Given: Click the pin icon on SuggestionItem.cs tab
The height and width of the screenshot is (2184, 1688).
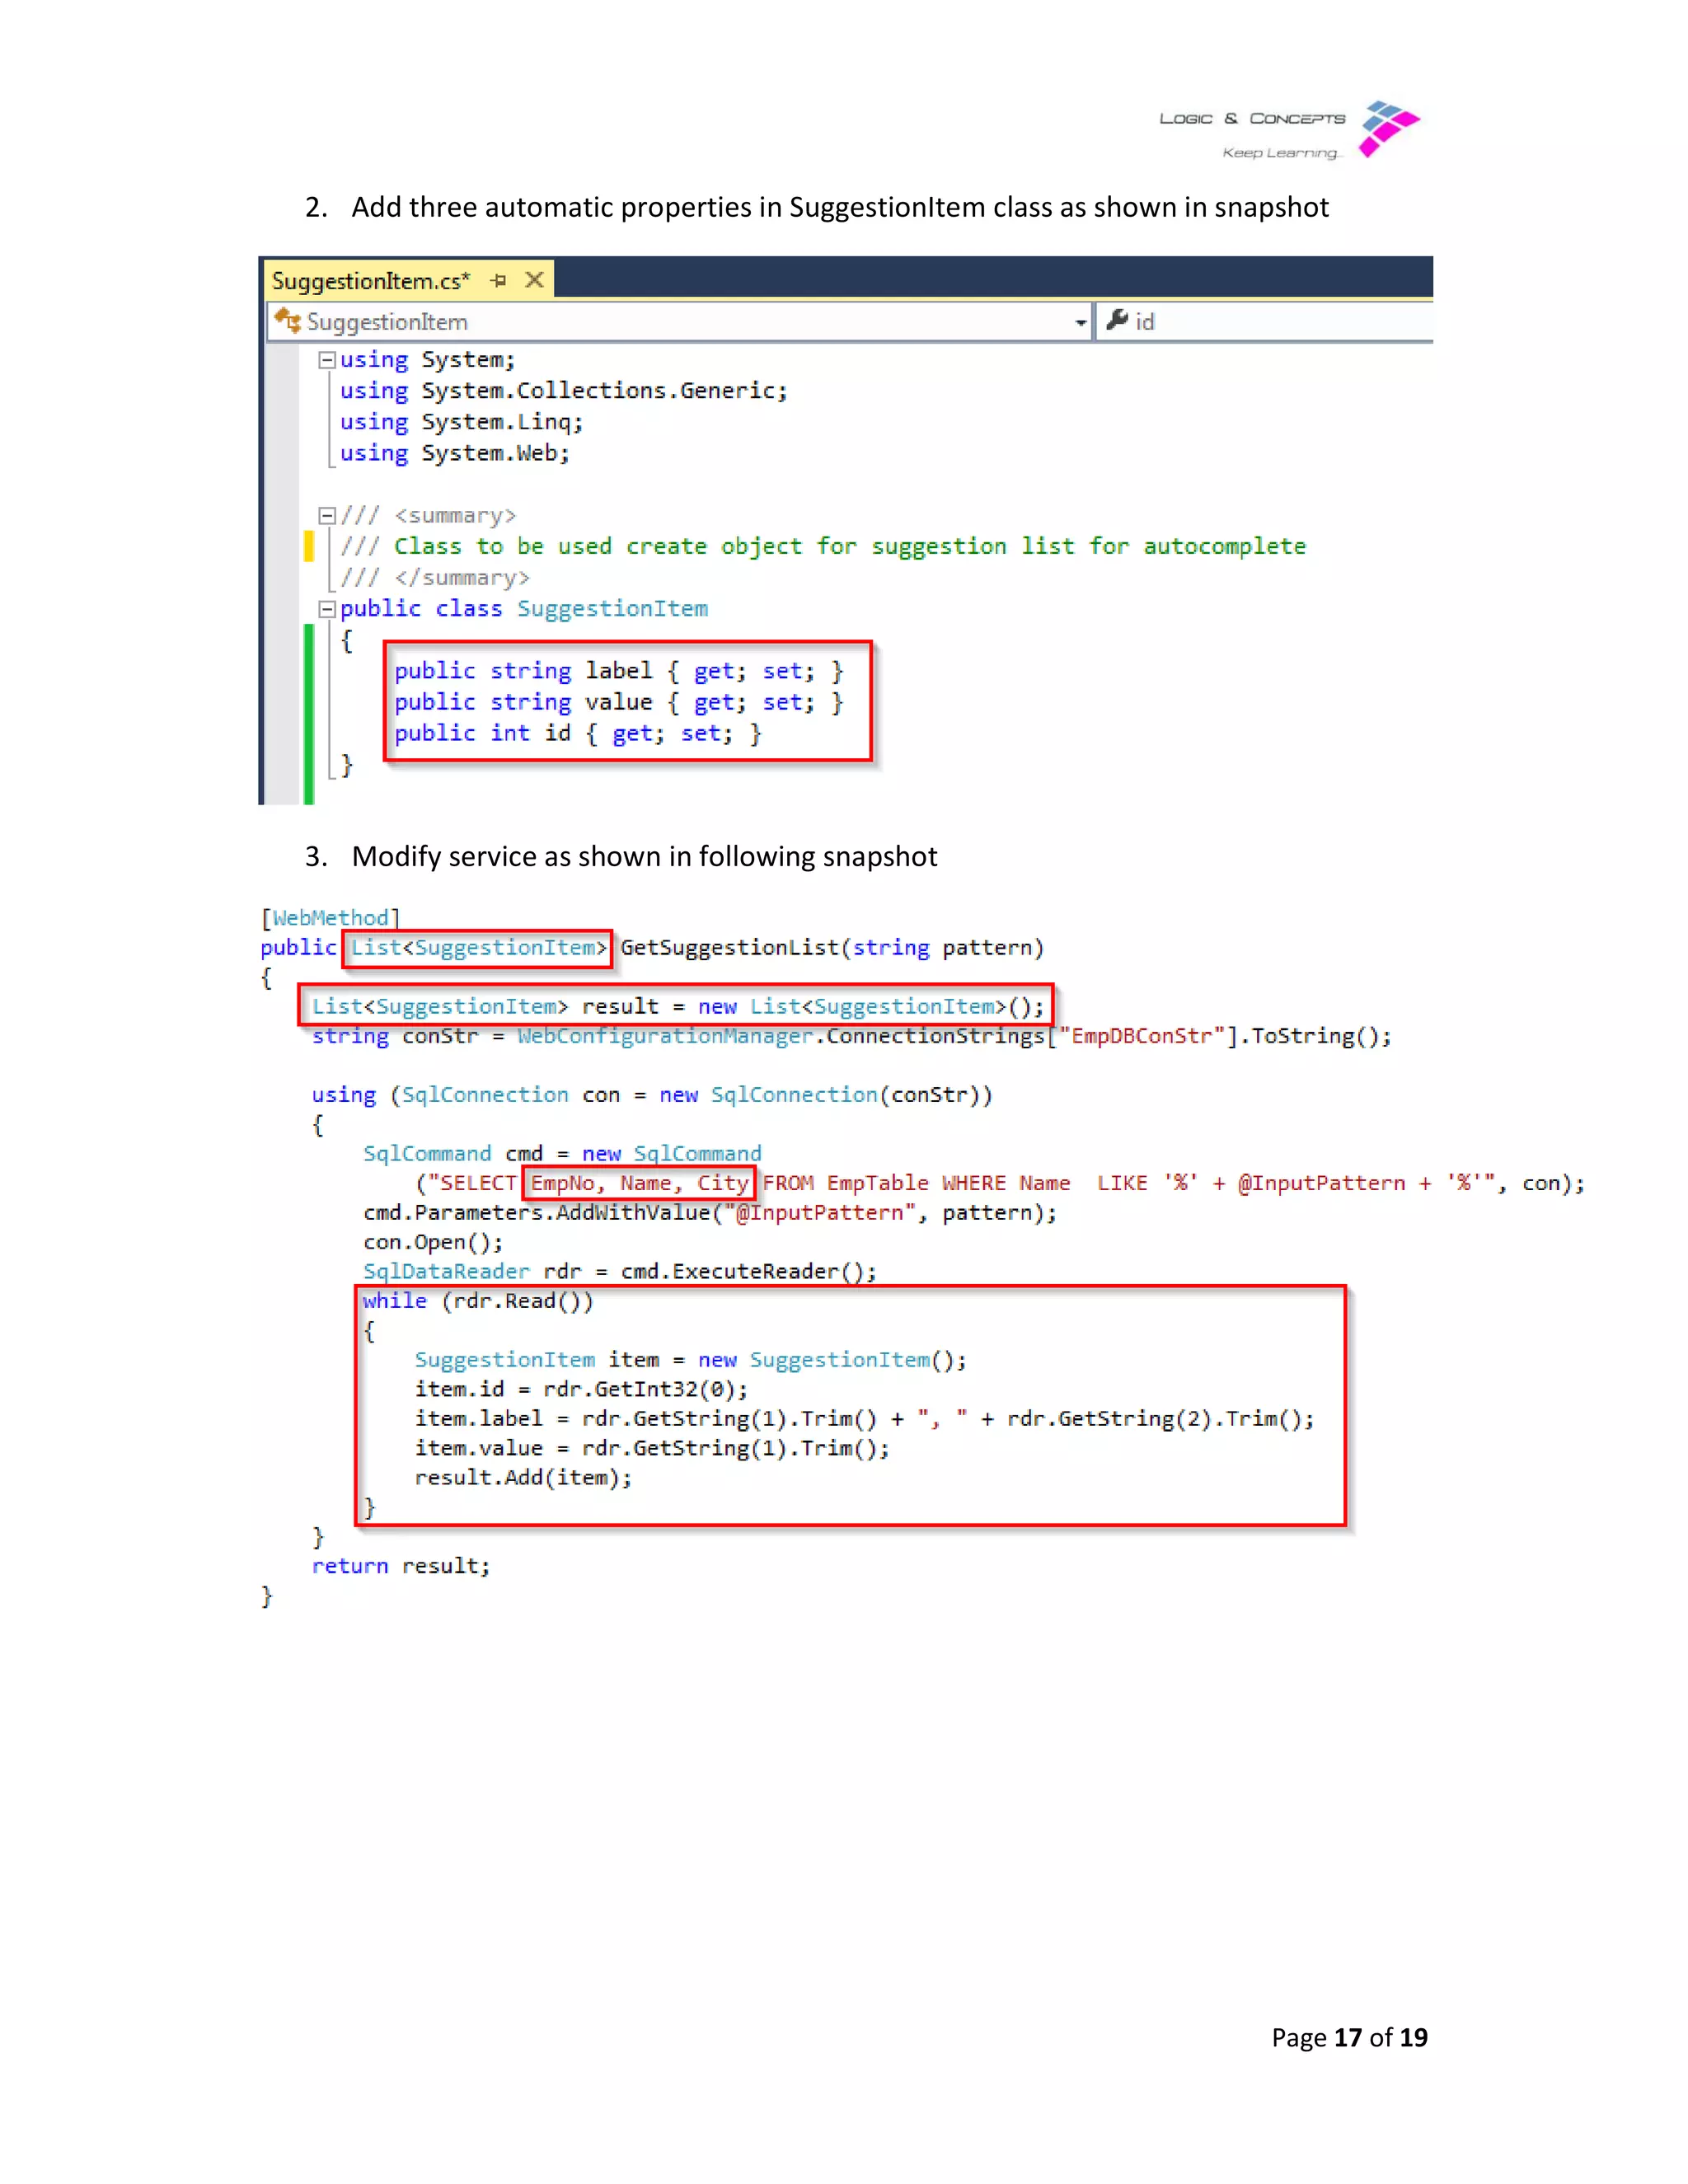Looking at the screenshot, I should [499, 281].
